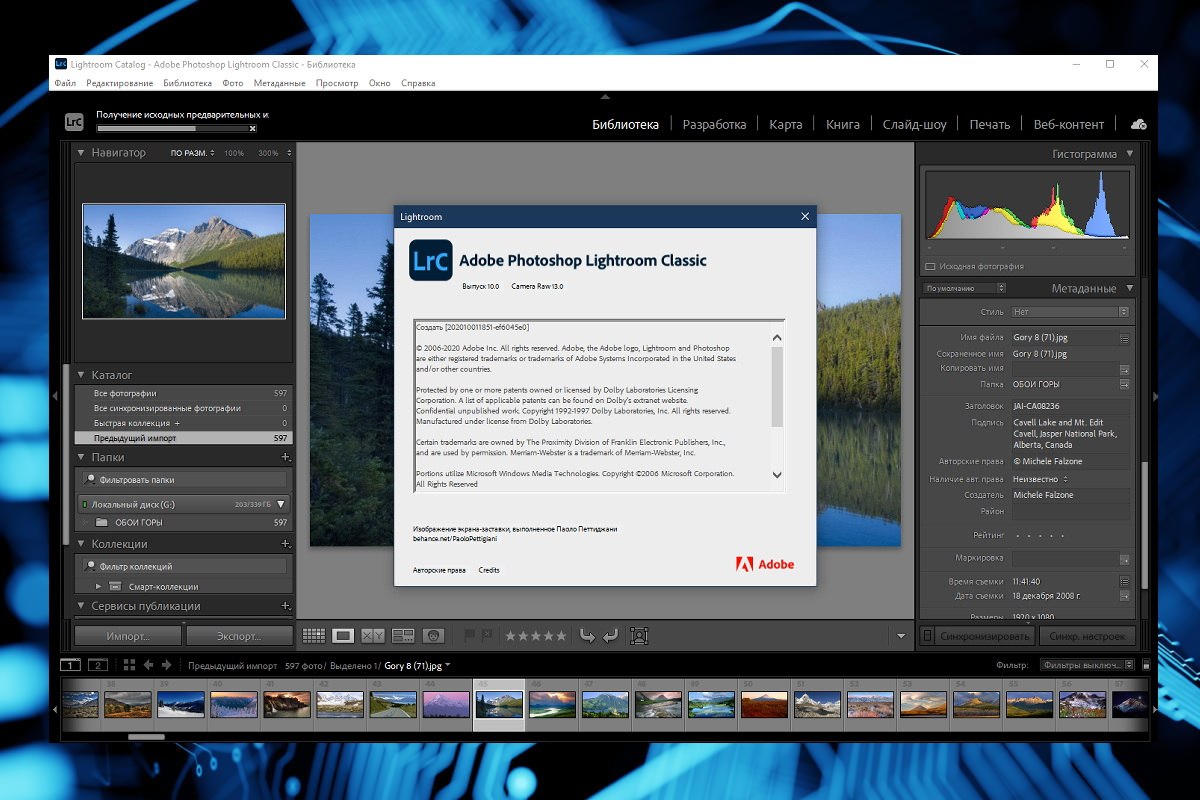Activate the People face view icon

coord(433,635)
